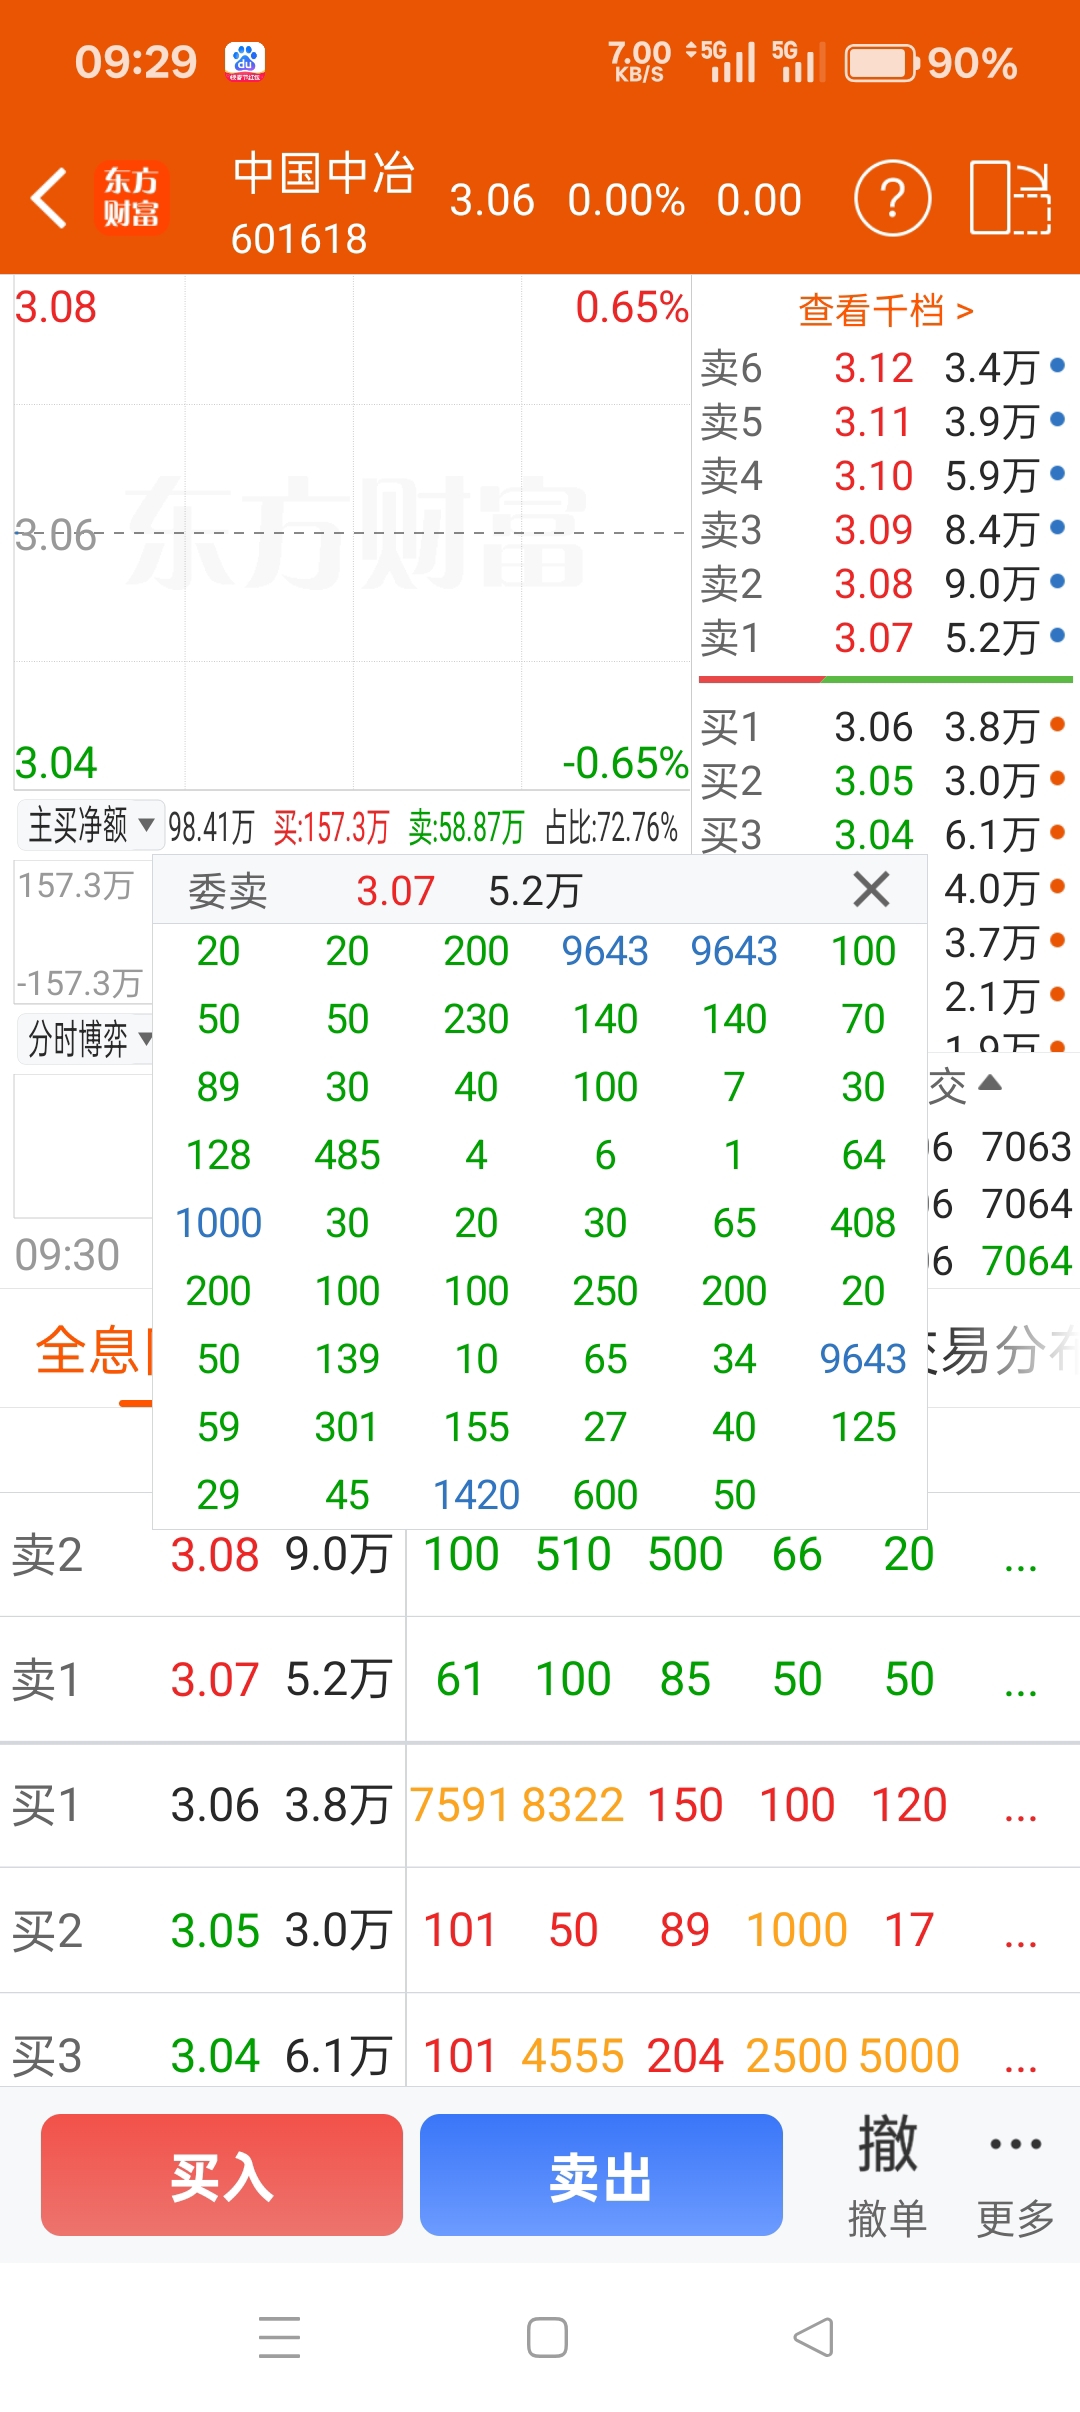Screen dimensions: 1080x2412
Task: Tap the Android back triangle icon
Action: [814, 2337]
